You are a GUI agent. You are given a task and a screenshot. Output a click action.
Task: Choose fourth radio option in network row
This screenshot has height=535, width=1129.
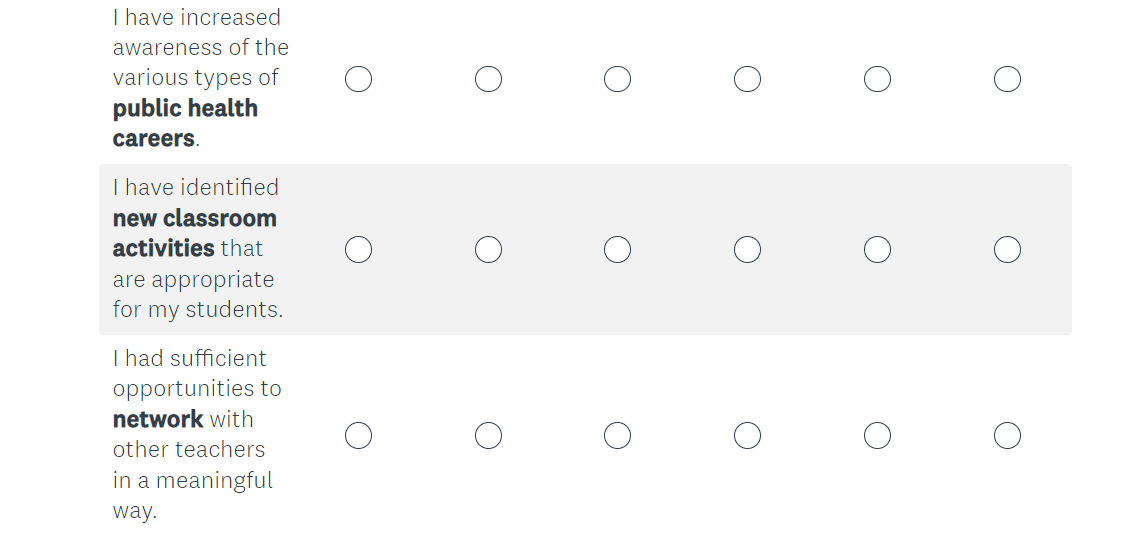(x=747, y=435)
